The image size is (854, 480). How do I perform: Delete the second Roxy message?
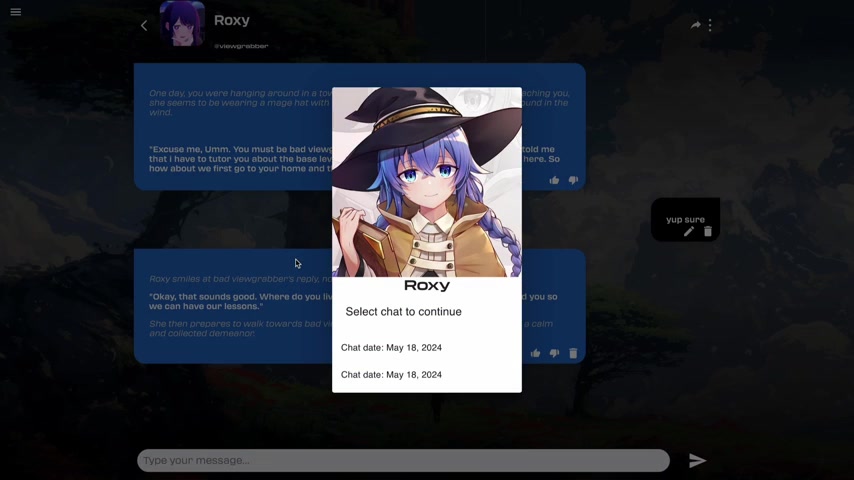coord(573,353)
